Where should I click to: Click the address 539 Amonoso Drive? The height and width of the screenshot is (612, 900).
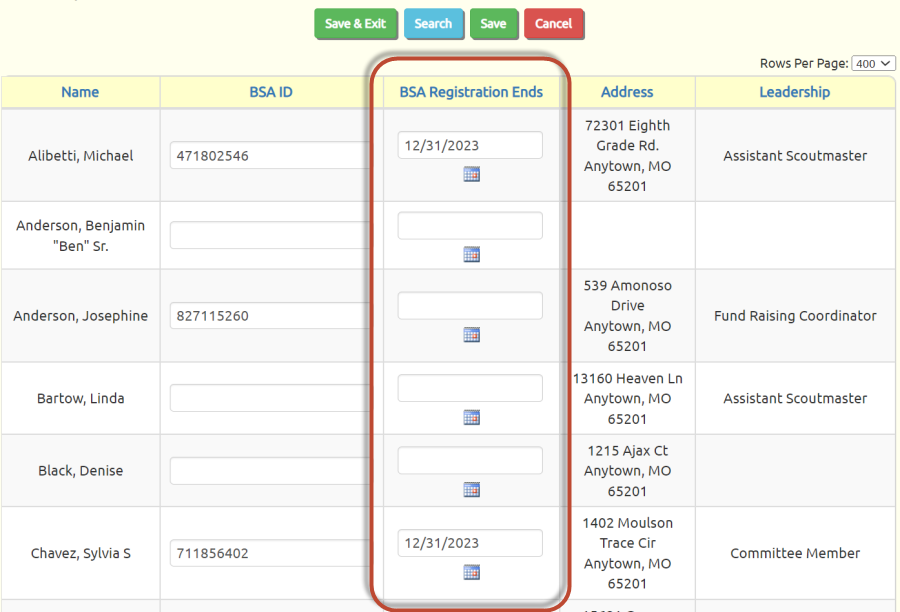click(x=627, y=316)
